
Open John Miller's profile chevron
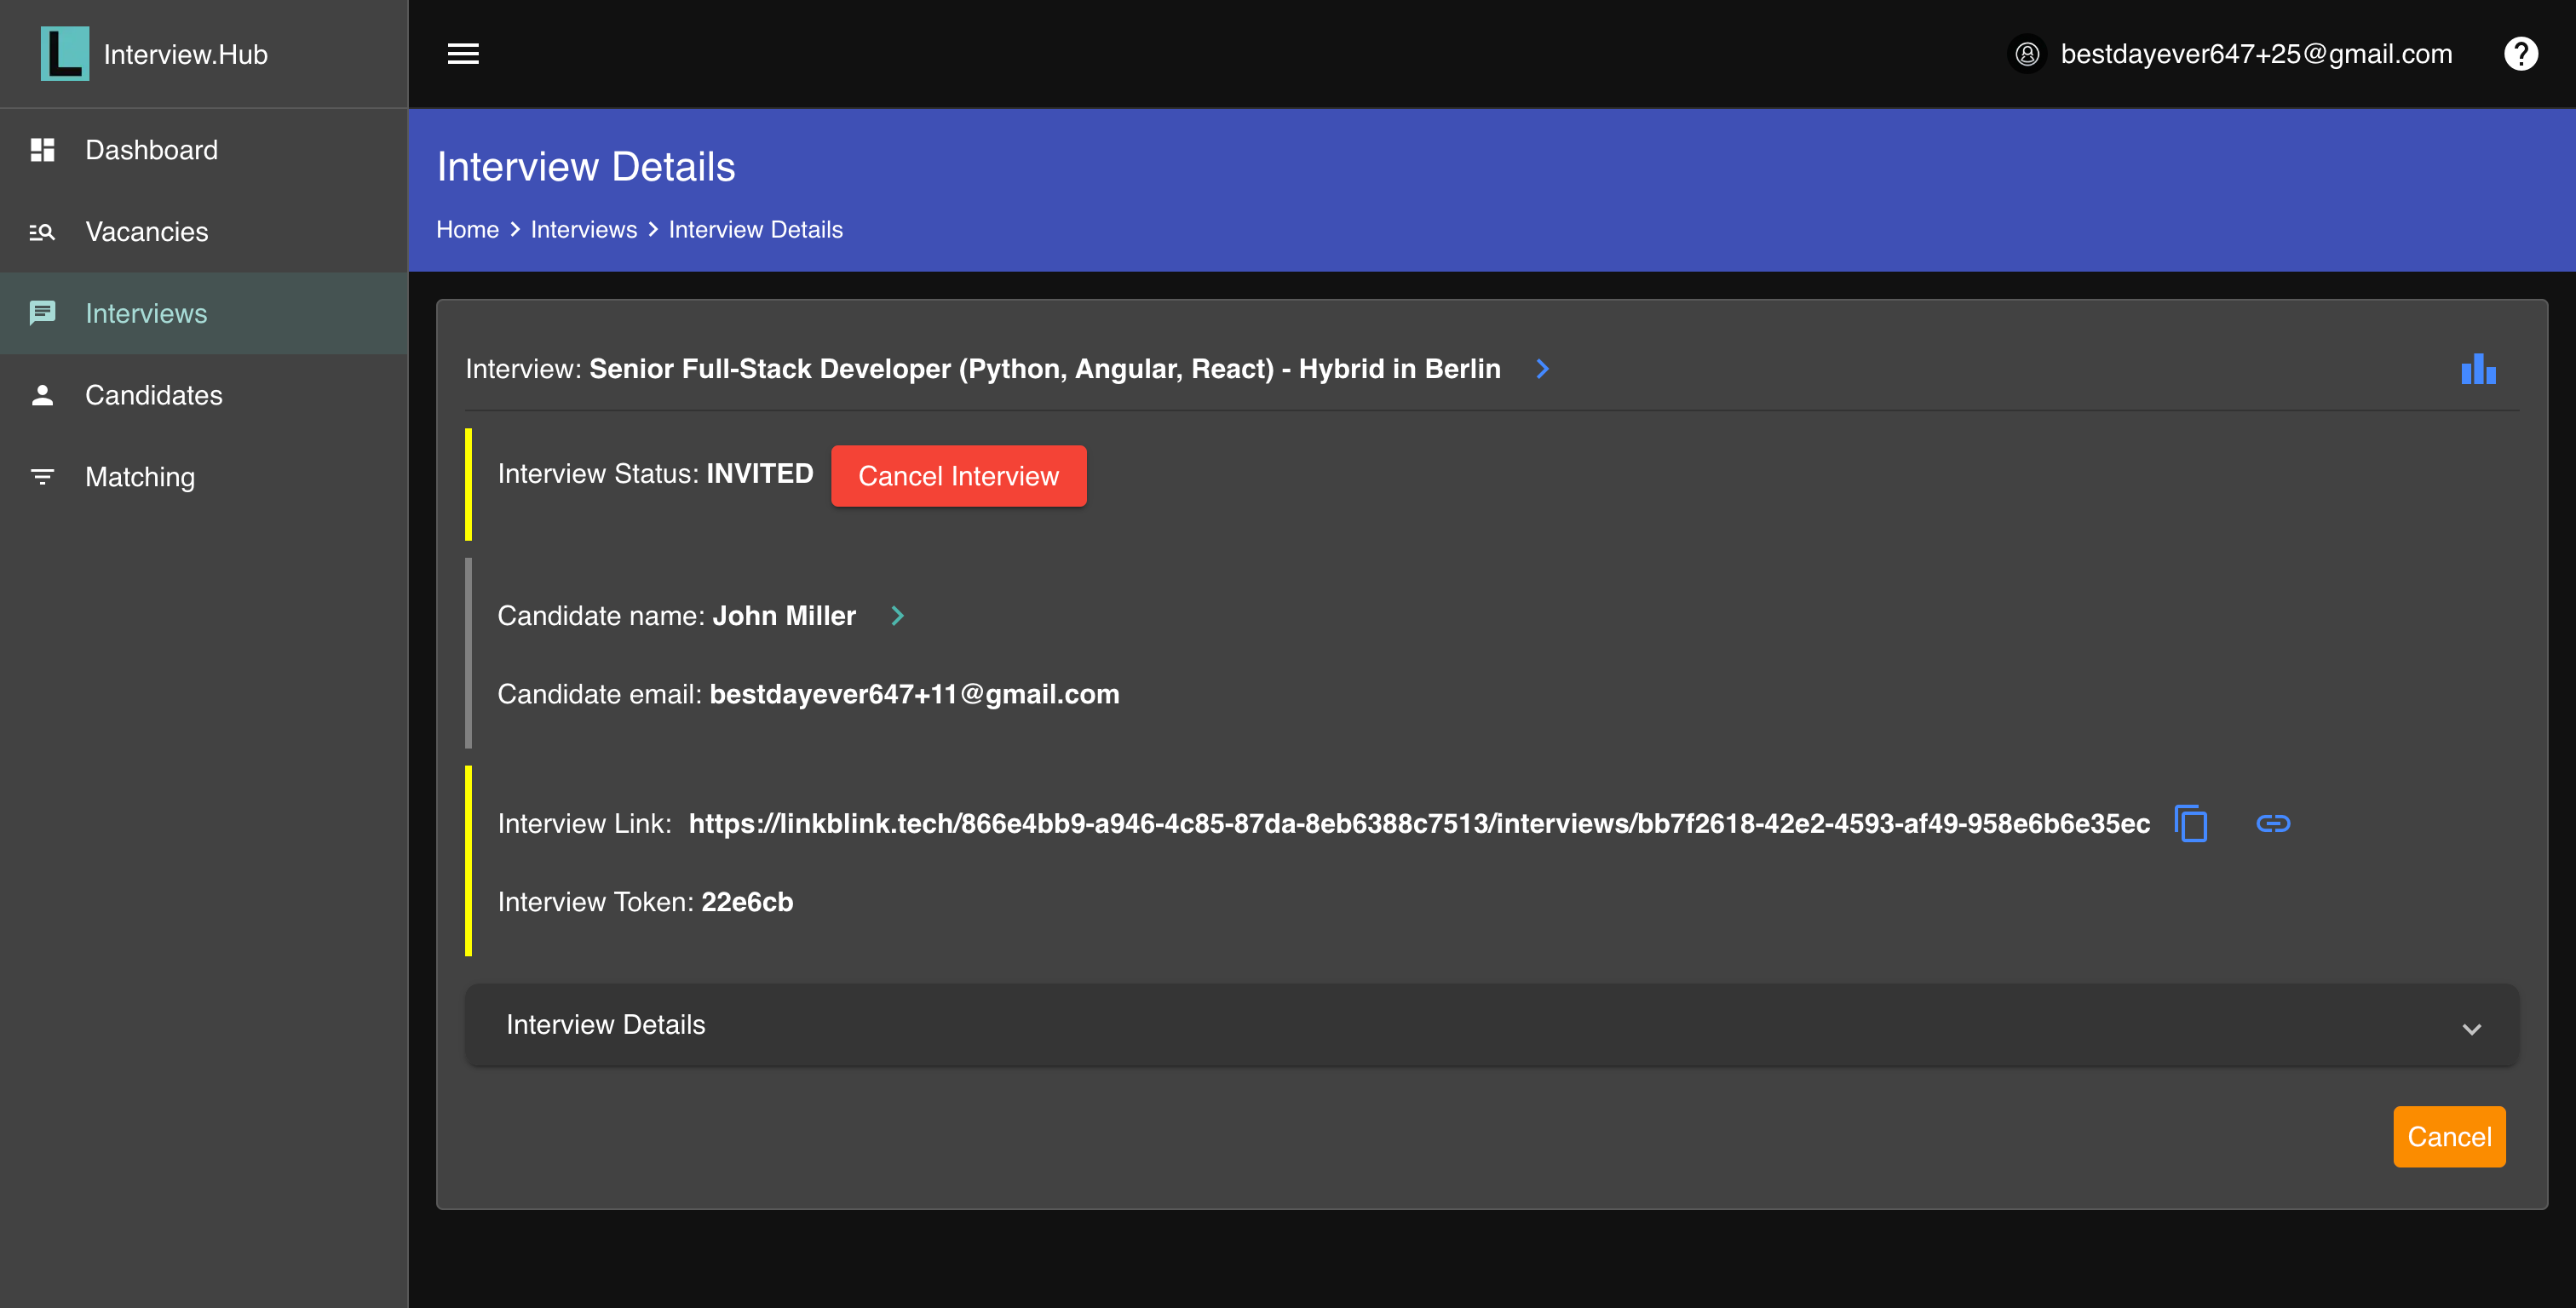point(897,616)
